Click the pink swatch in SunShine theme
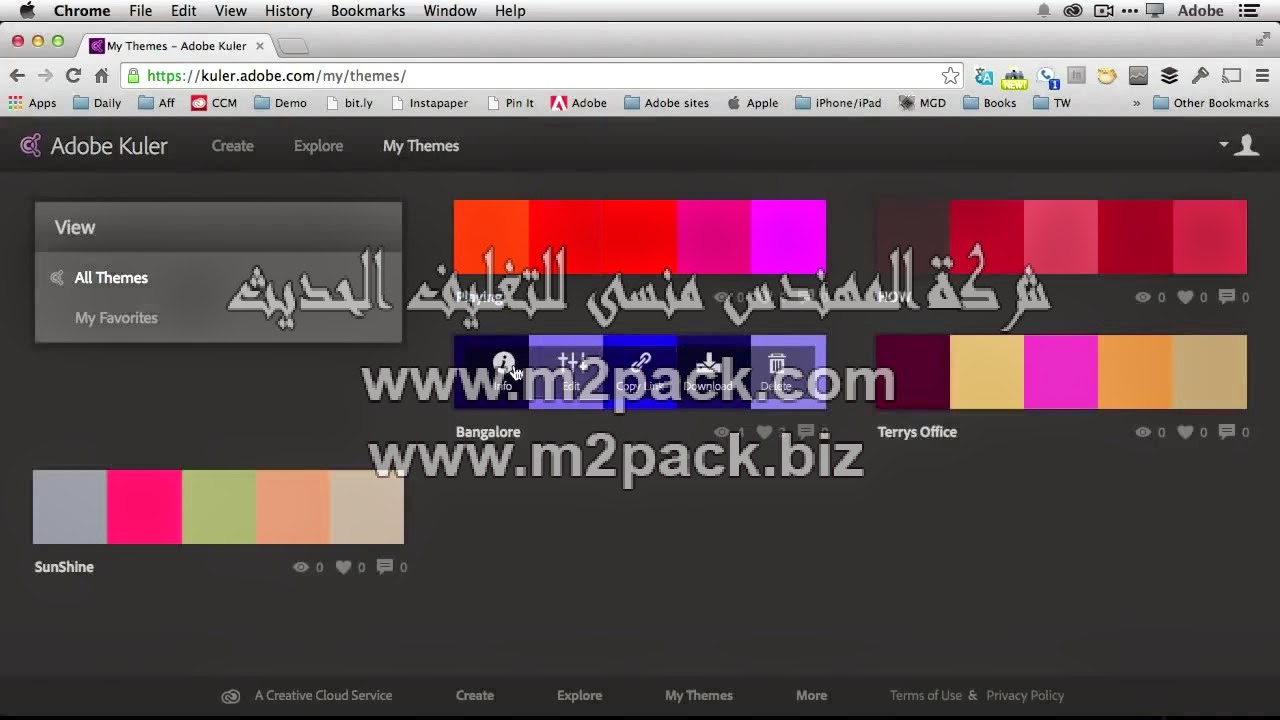1280x720 pixels. click(144, 507)
